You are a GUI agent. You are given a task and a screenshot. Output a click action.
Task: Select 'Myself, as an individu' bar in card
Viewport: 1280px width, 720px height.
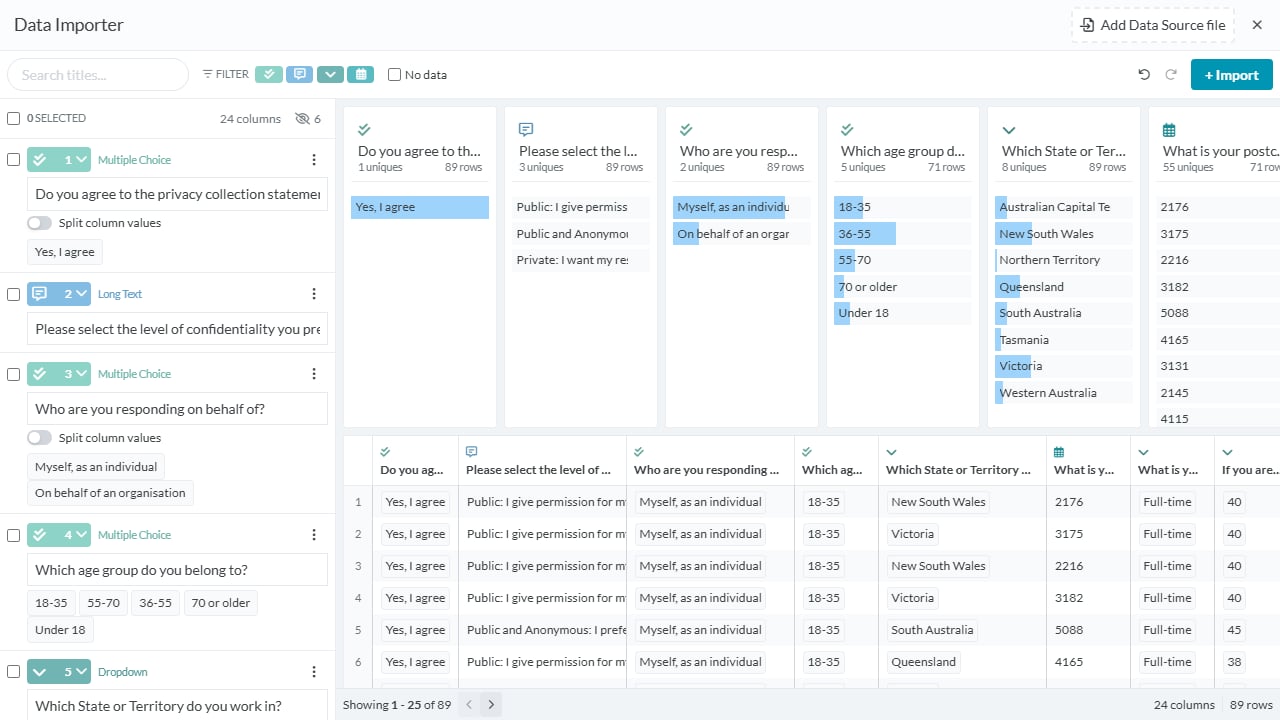(x=742, y=207)
